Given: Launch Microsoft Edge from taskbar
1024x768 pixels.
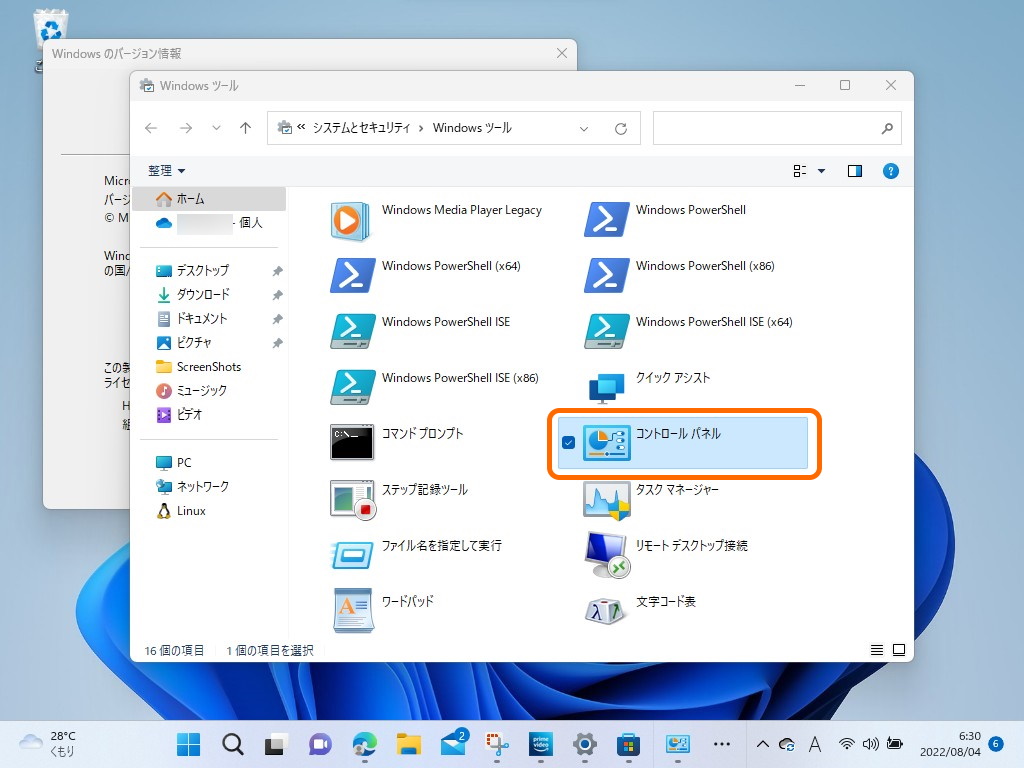Looking at the screenshot, I should click(364, 744).
